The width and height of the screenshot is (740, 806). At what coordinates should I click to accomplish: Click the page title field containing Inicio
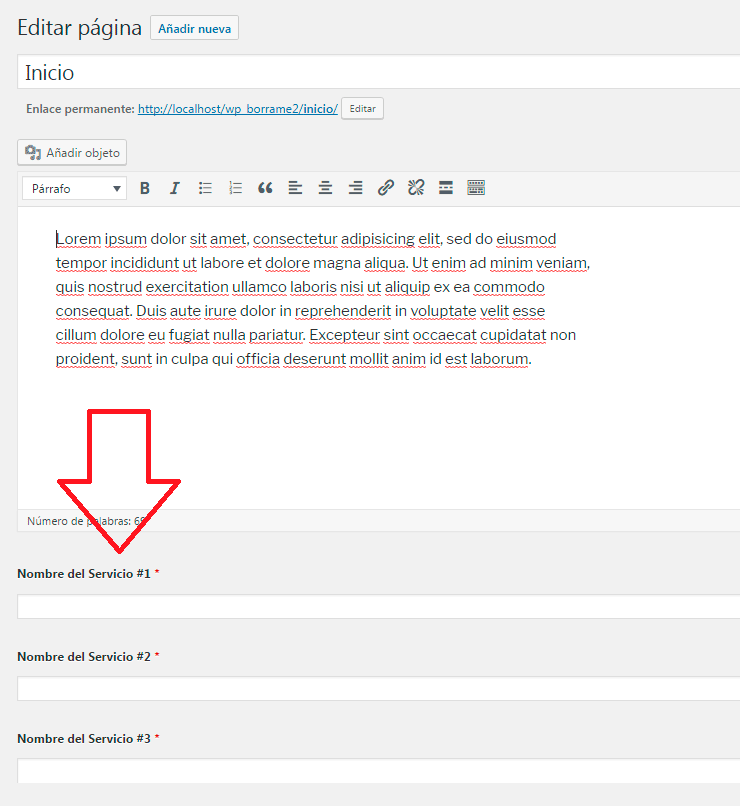(x=378, y=73)
